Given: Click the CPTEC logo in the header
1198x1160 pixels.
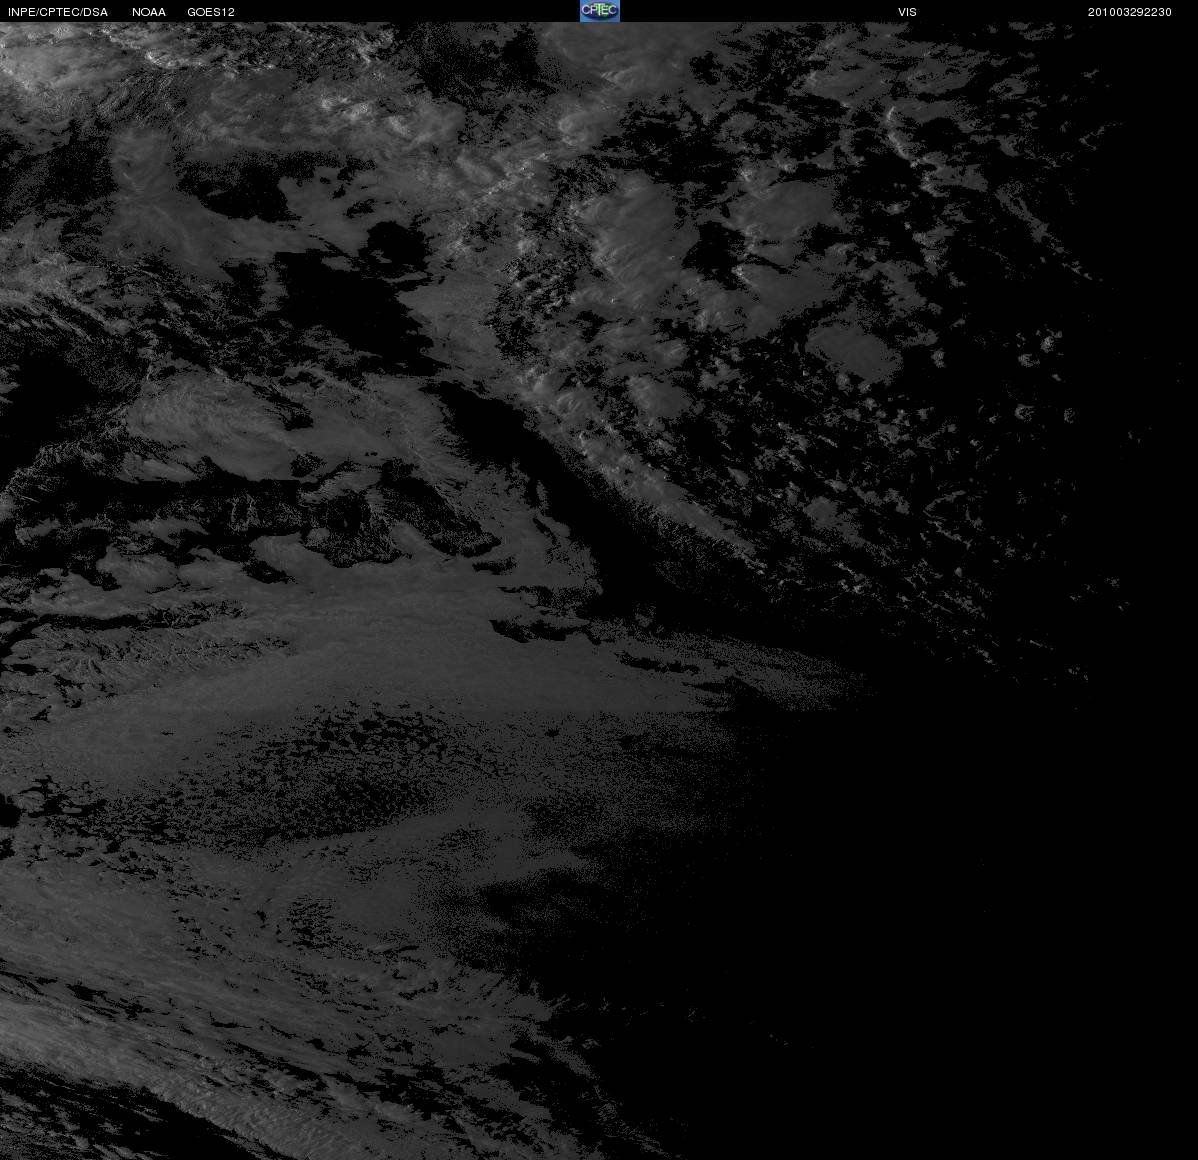Looking at the screenshot, I should click(600, 11).
